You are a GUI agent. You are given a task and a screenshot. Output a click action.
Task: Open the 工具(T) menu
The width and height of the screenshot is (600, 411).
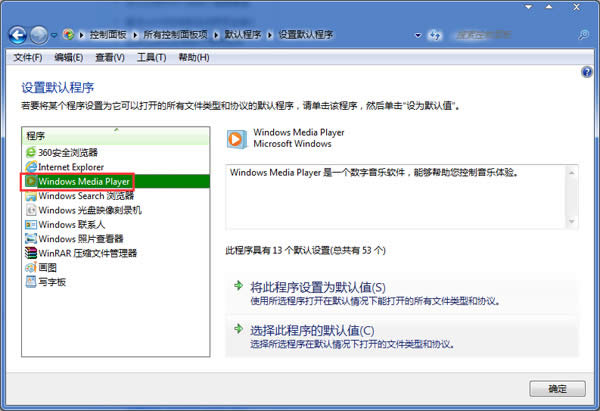tap(152, 57)
